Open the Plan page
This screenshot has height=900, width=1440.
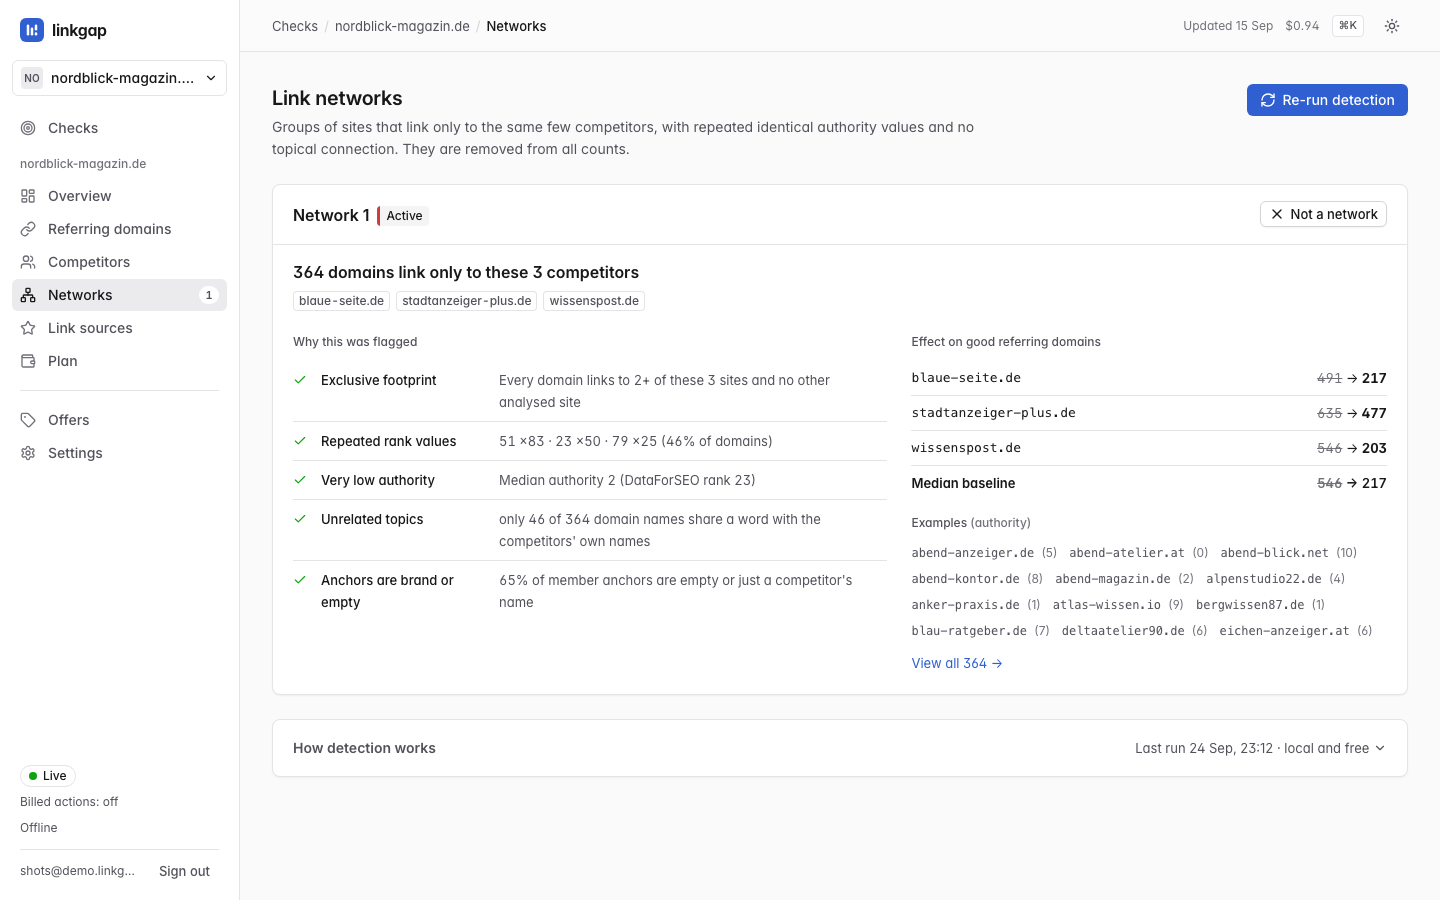119,361
